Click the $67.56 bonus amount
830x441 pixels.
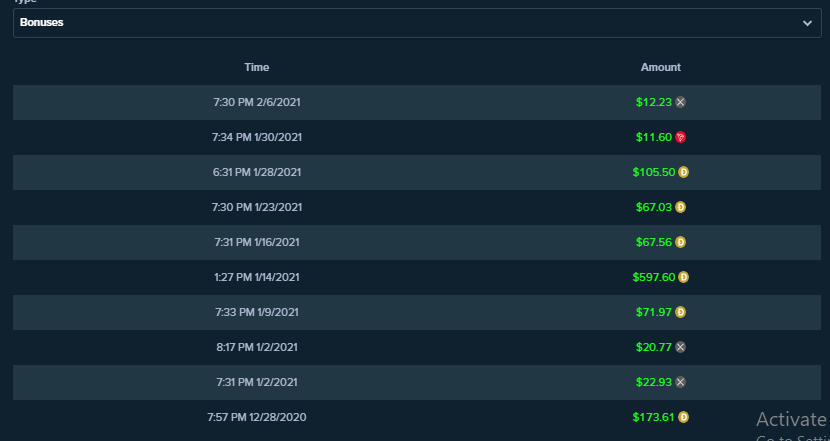coord(654,242)
